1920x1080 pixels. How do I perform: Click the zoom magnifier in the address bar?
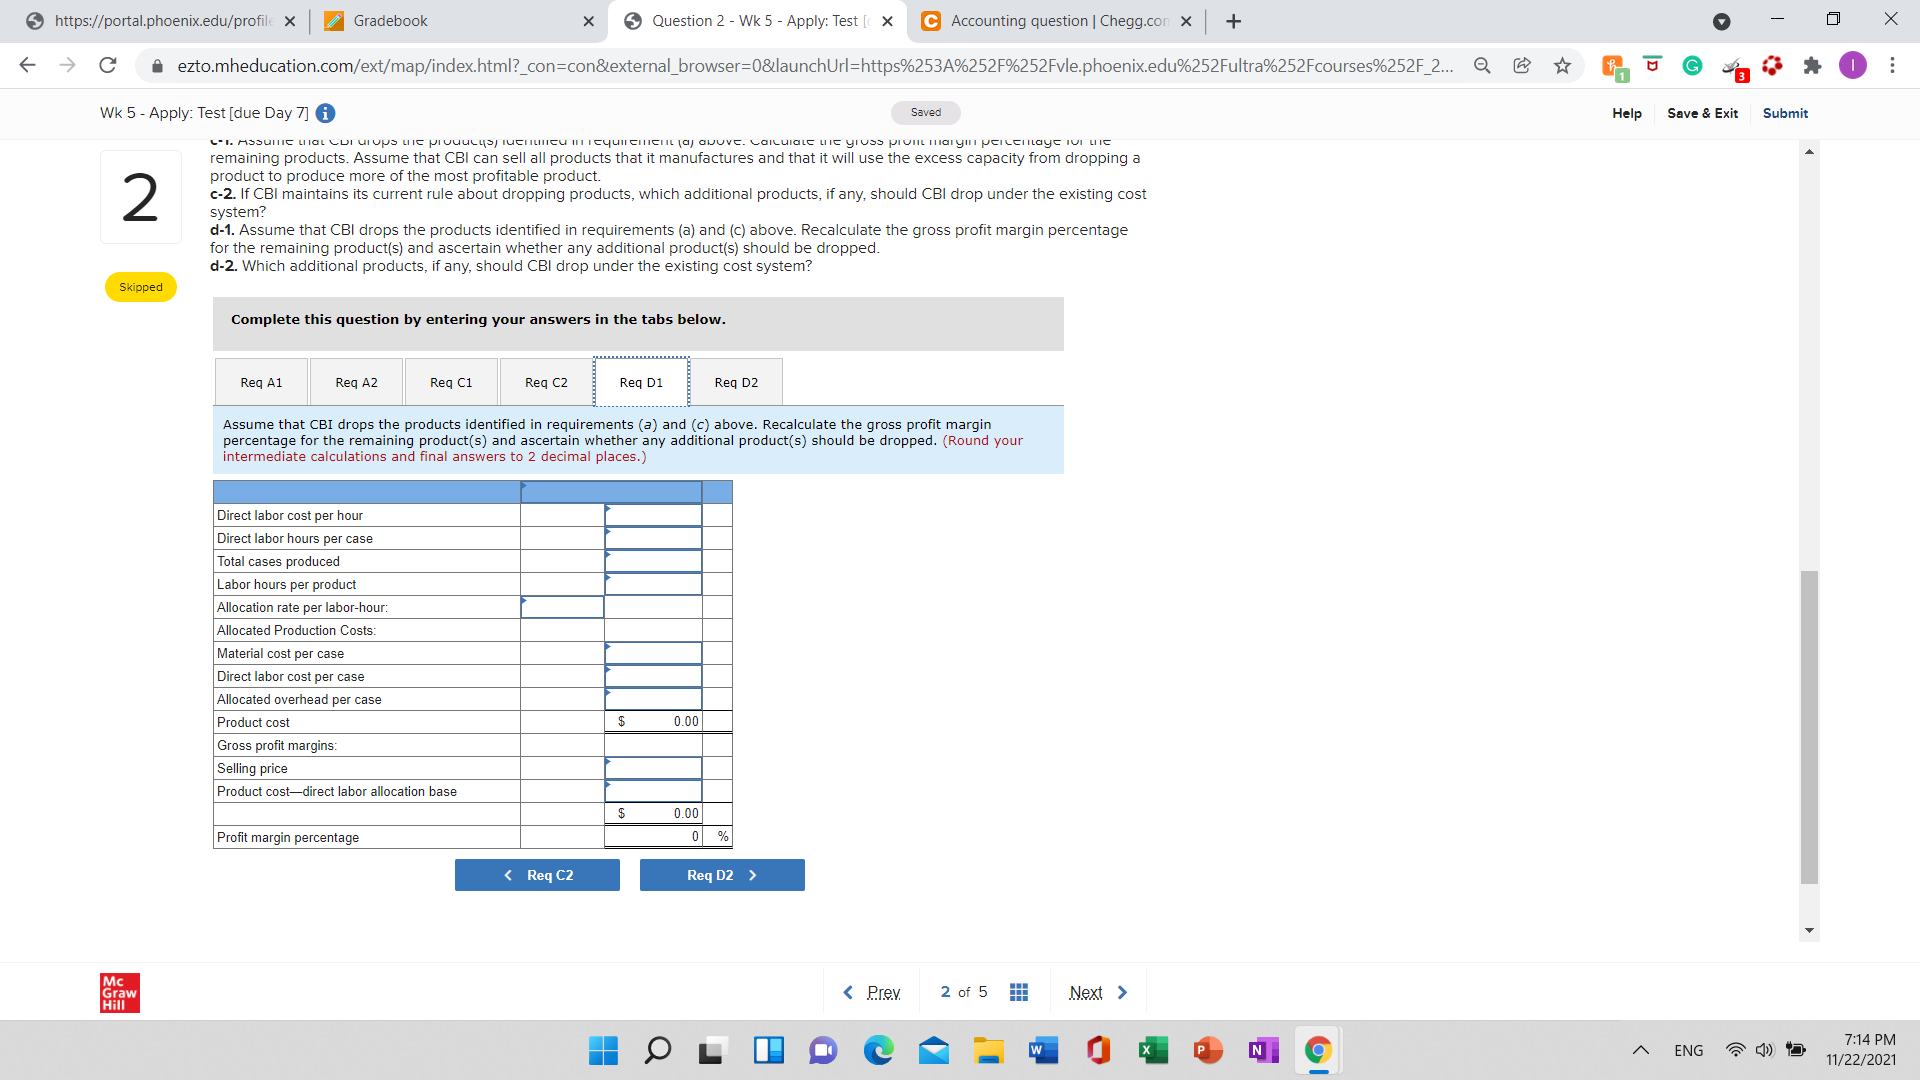point(1482,65)
